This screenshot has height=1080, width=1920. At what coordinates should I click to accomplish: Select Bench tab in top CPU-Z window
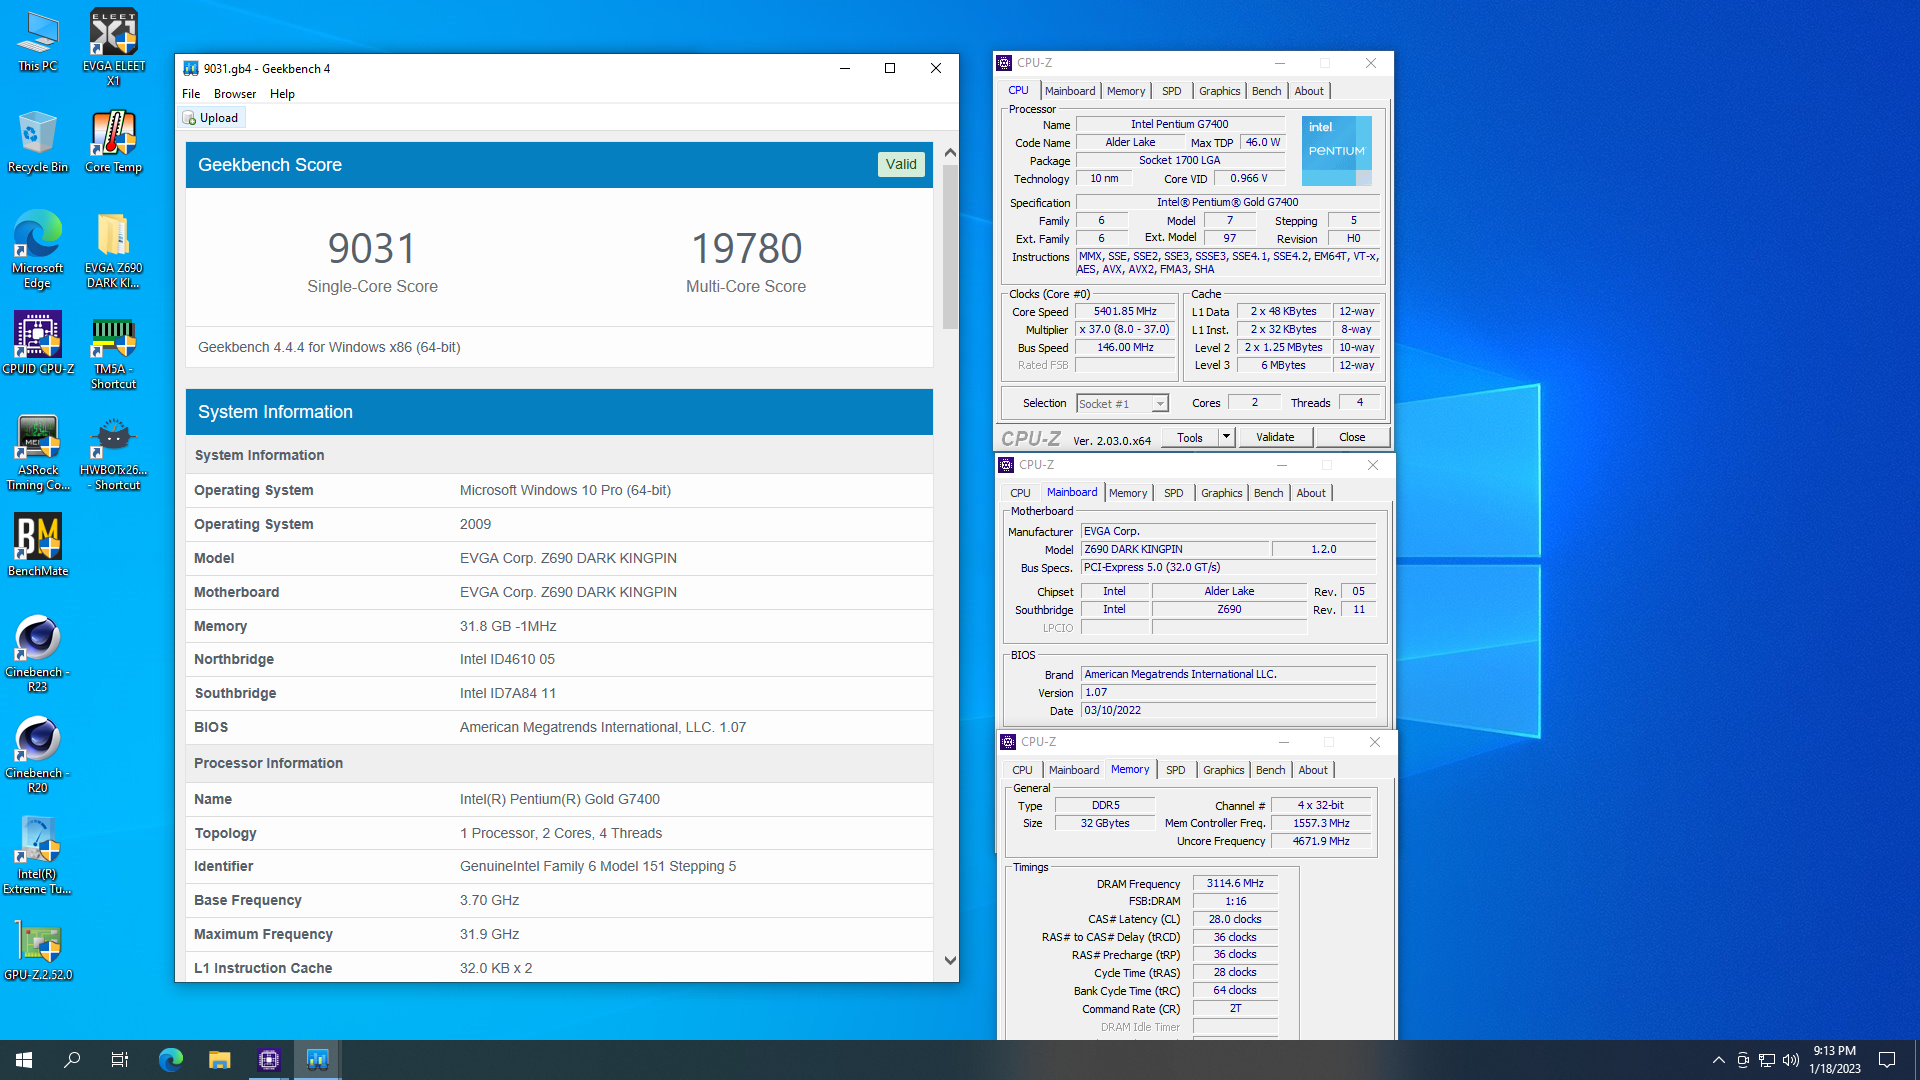pyautogui.click(x=1266, y=91)
